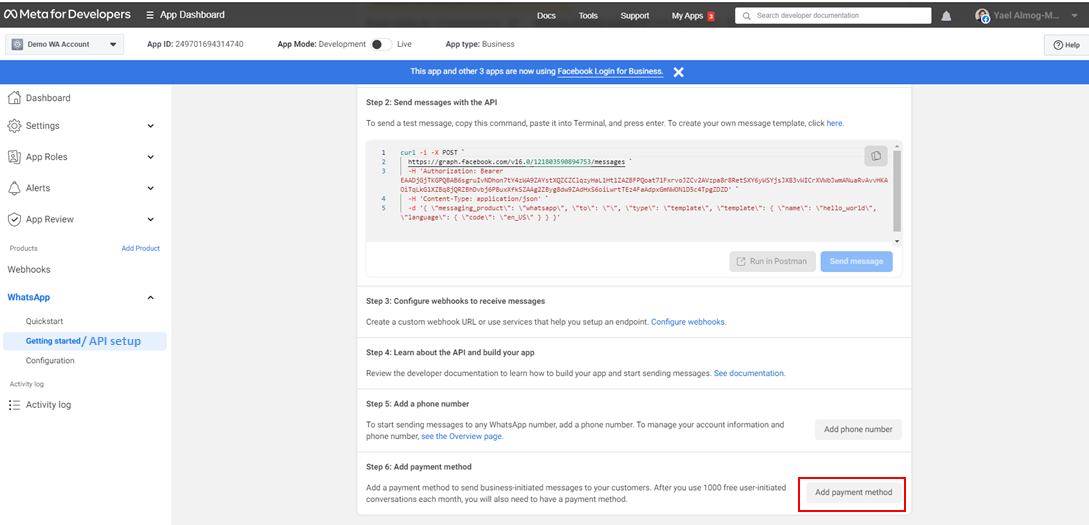Click Run in Postman button
This screenshot has height=525, width=1089.
pyautogui.click(x=772, y=261)
